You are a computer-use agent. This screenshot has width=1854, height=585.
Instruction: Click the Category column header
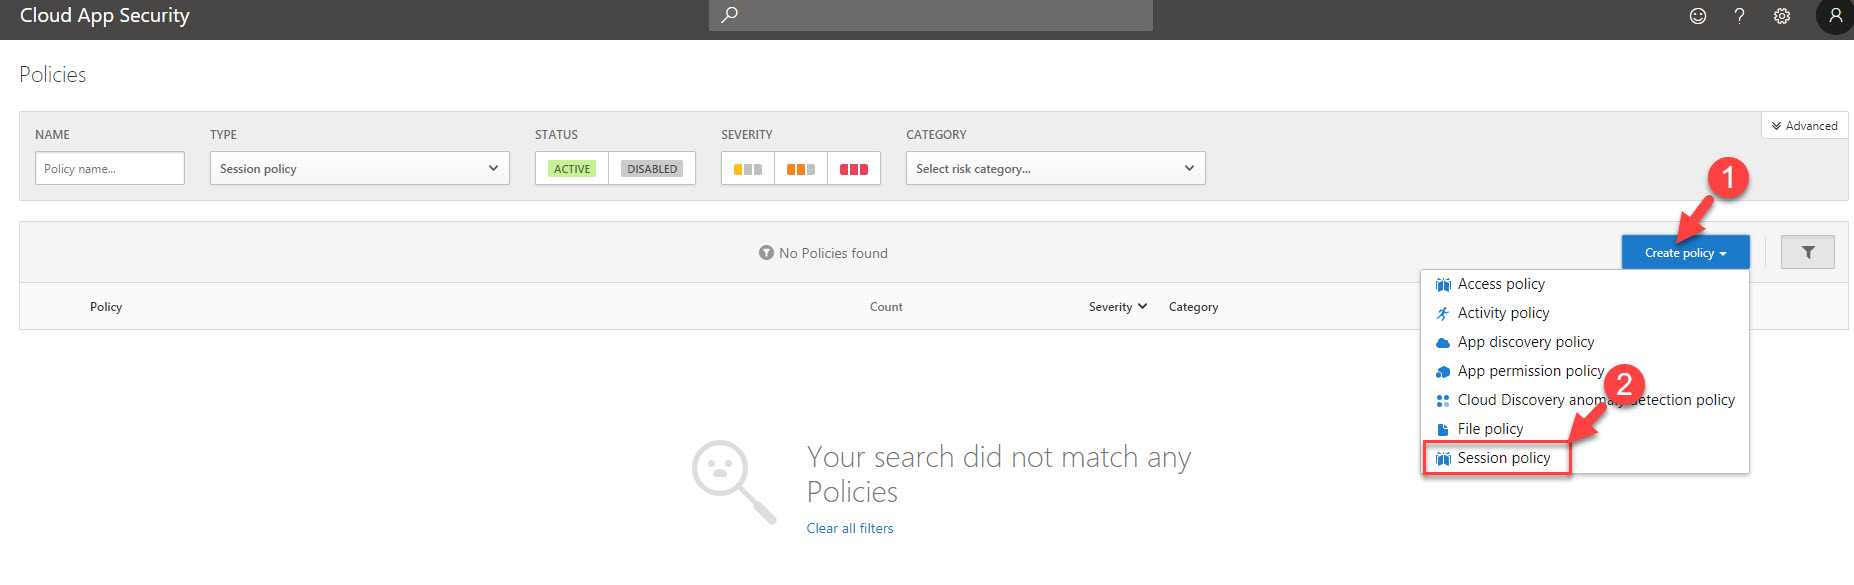coord(1193,307)
